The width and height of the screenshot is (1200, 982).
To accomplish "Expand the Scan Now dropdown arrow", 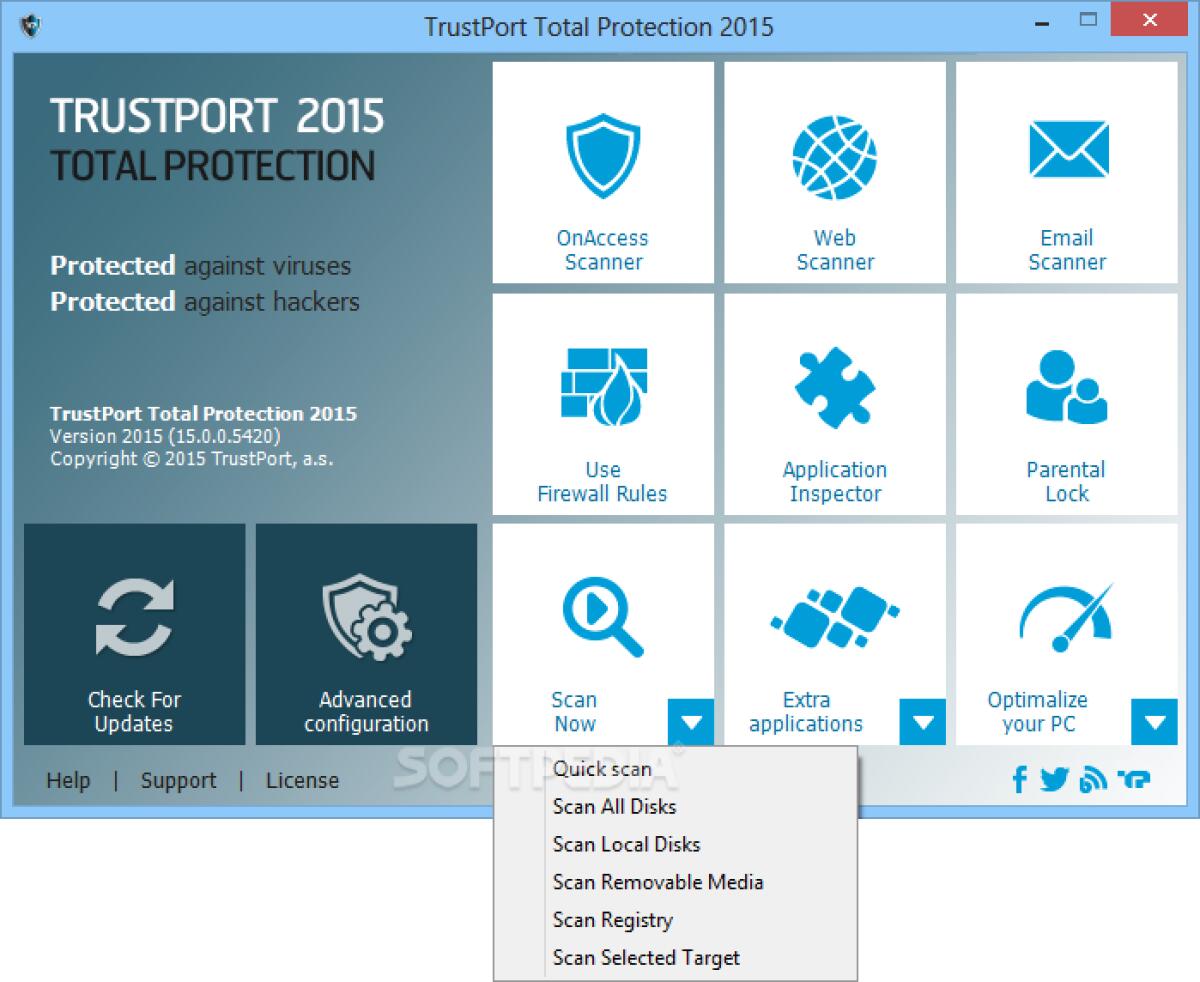I will [692, 721].
